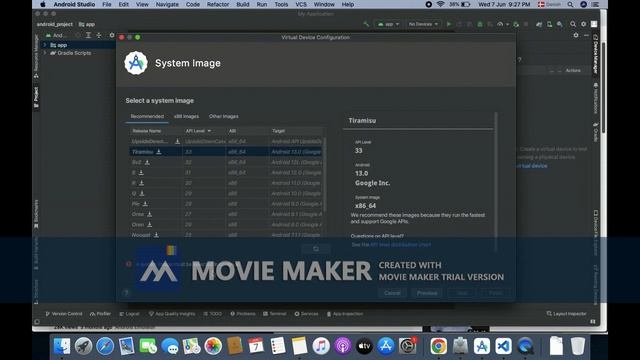The width and height of the screenshot is (640, 360).
Task: Expand Gradle Scripts in project tree
Action: [x=45, y=53]
